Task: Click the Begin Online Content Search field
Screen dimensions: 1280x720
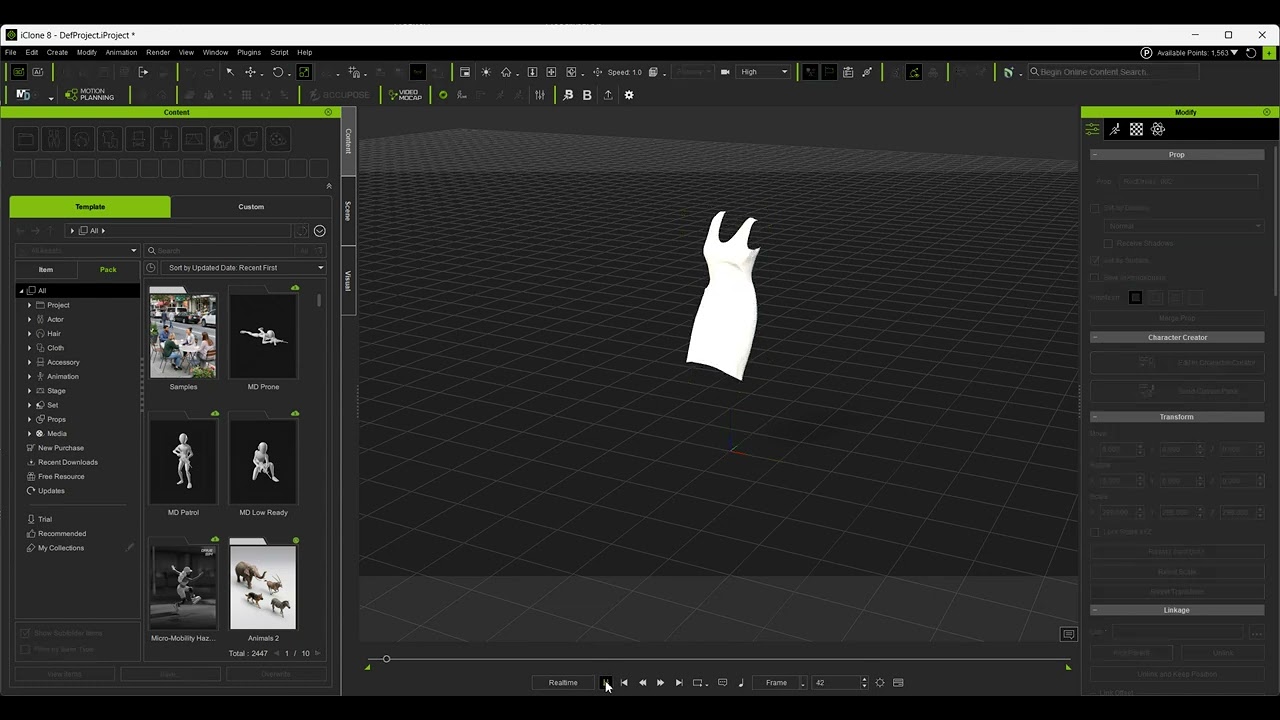Action: 1112,72
